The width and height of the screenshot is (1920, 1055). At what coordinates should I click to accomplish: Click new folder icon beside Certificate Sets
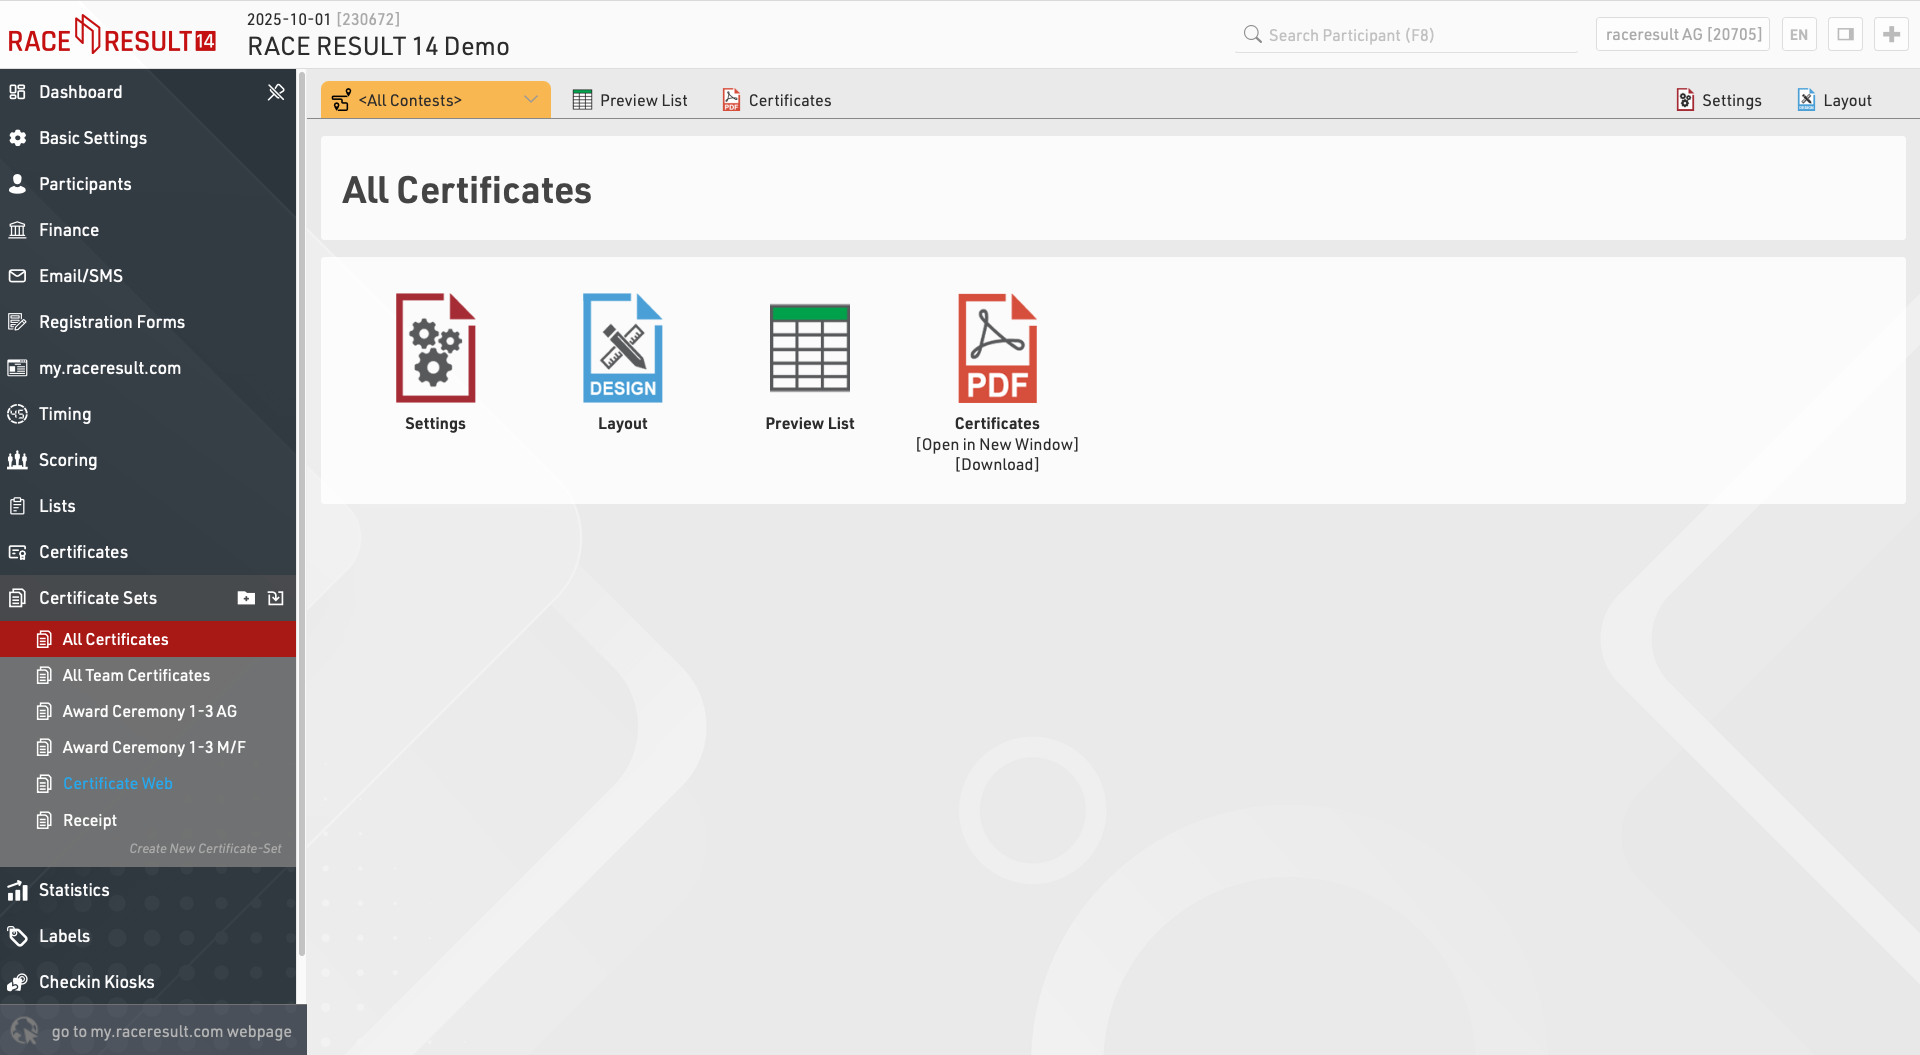tap(246, 598)
